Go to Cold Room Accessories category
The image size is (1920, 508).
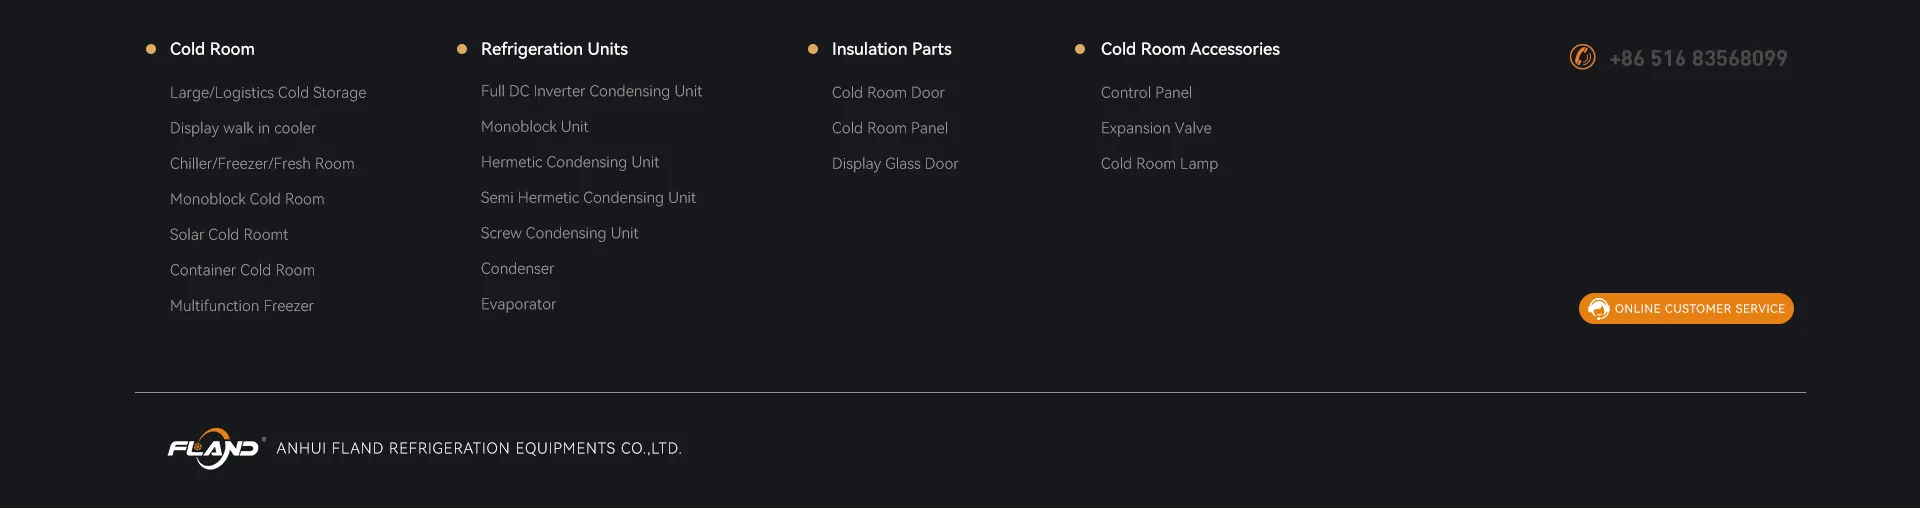point(1190,49)
